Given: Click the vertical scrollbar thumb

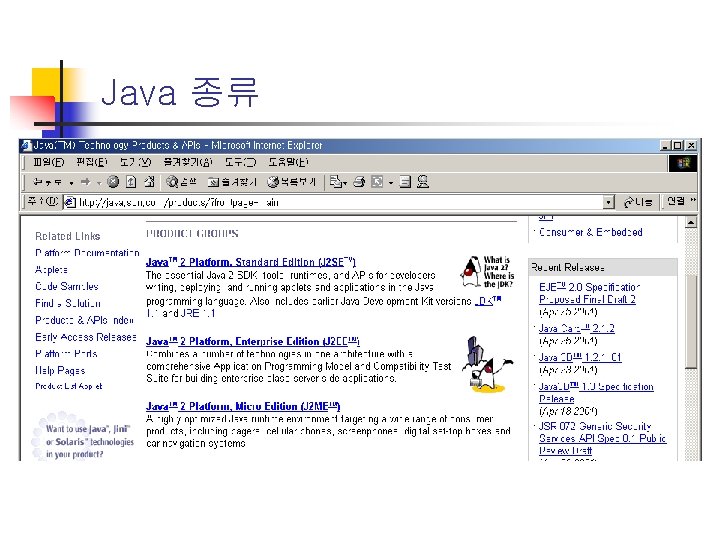Looking at the screenshot, I should (691, 321).
